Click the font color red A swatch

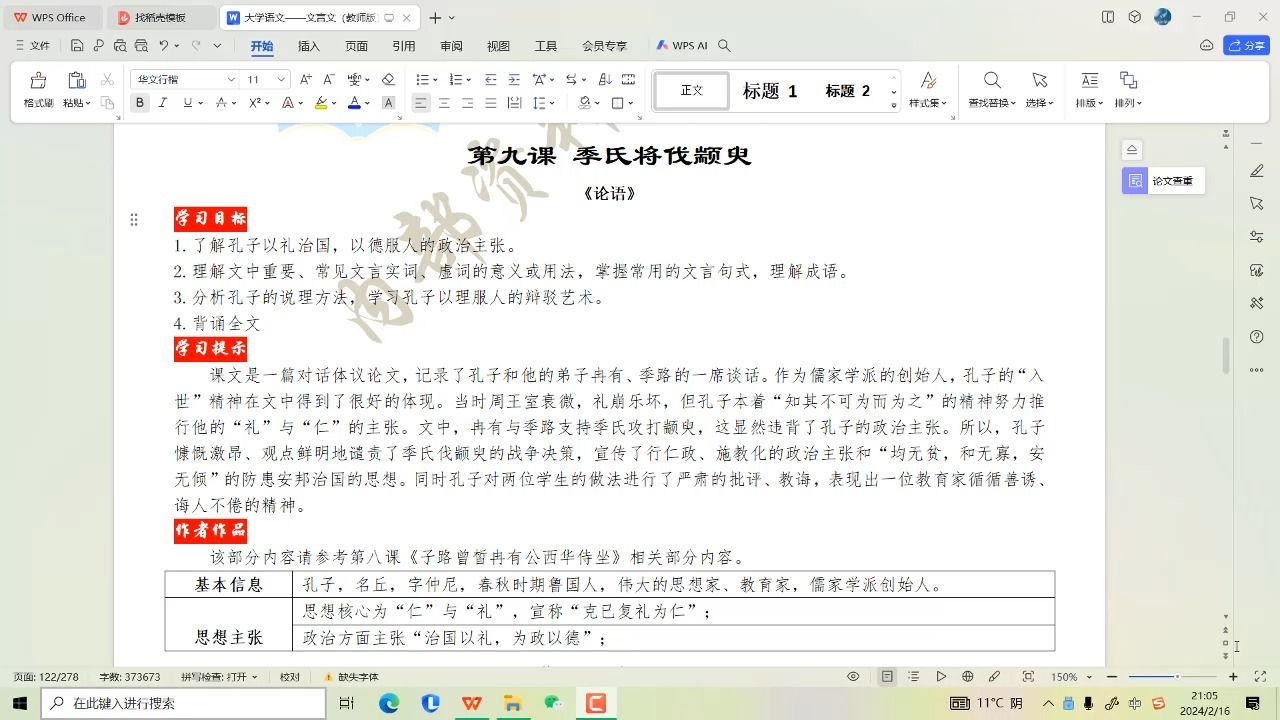pyautogui.click(x=354, y=102)
